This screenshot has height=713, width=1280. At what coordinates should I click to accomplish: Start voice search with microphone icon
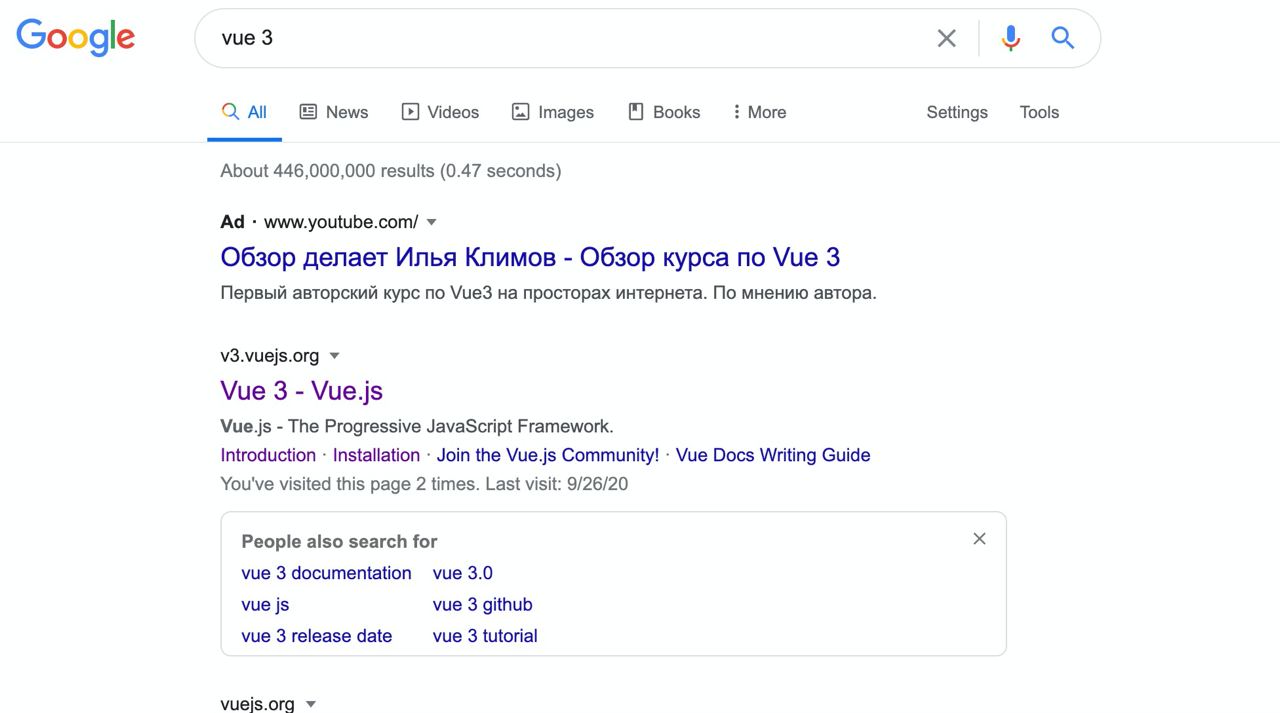coord(1011,38)
